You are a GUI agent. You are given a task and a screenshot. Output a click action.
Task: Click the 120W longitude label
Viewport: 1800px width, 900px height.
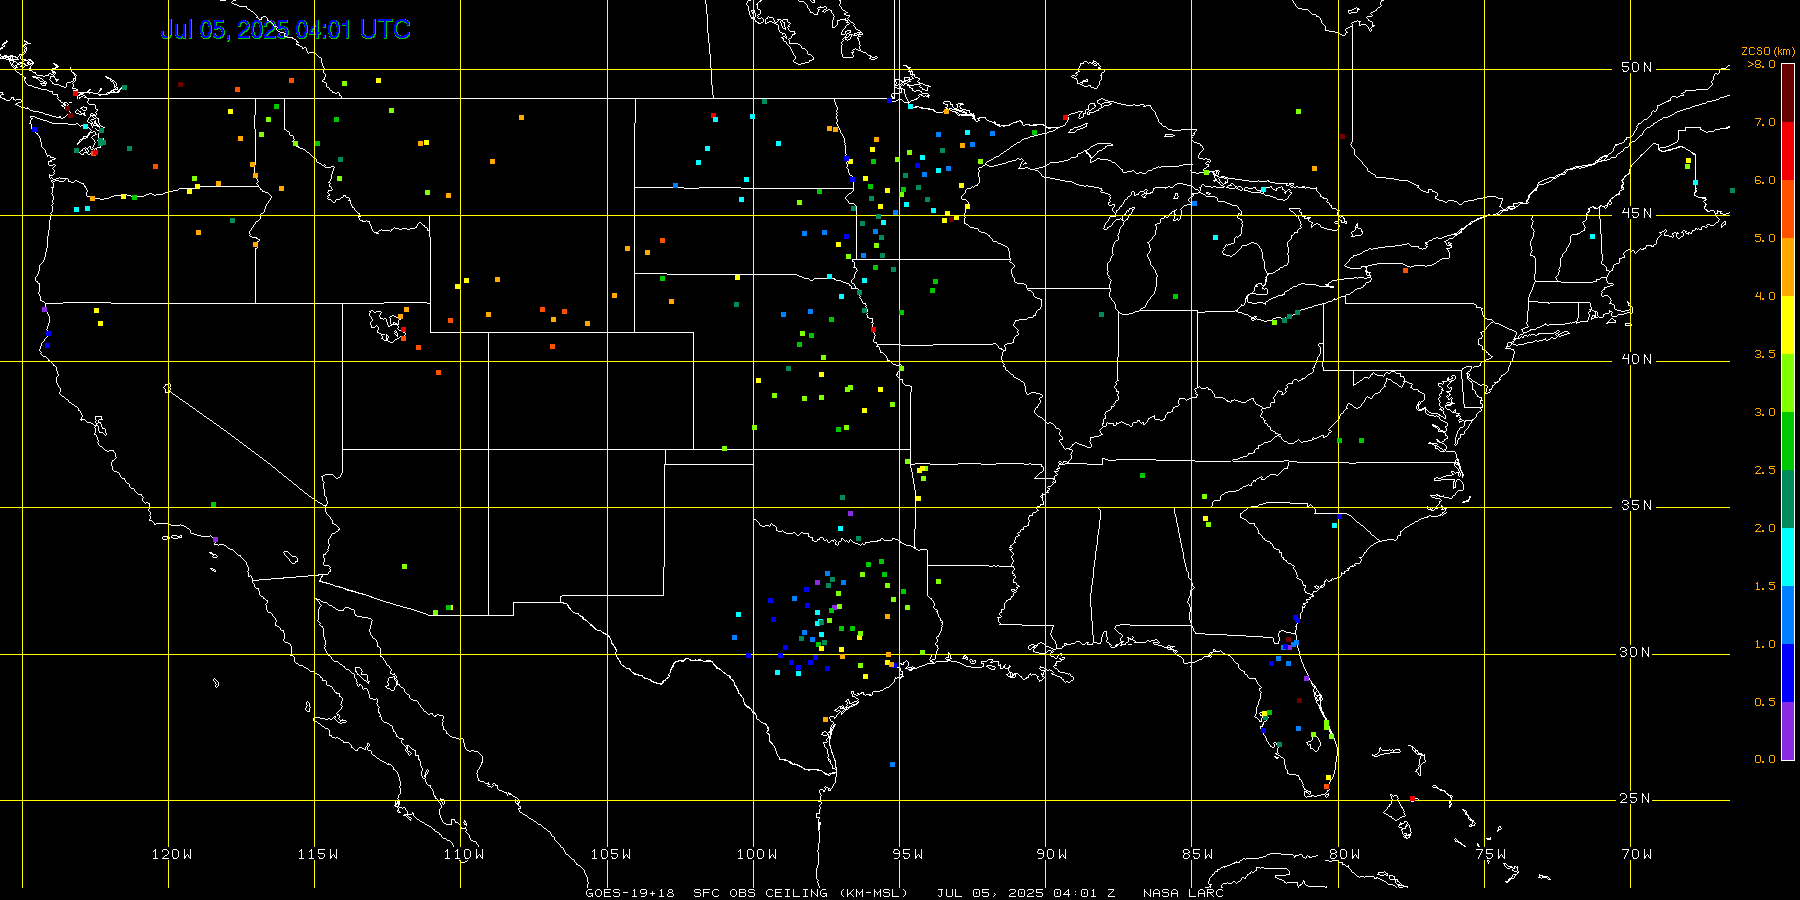click(172, 854)
